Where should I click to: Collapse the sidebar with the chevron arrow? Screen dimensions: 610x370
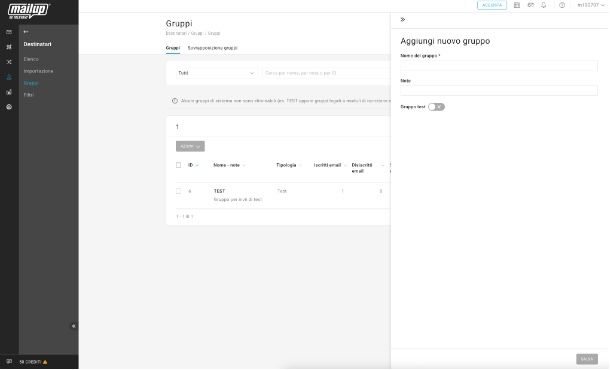(74, 326)
